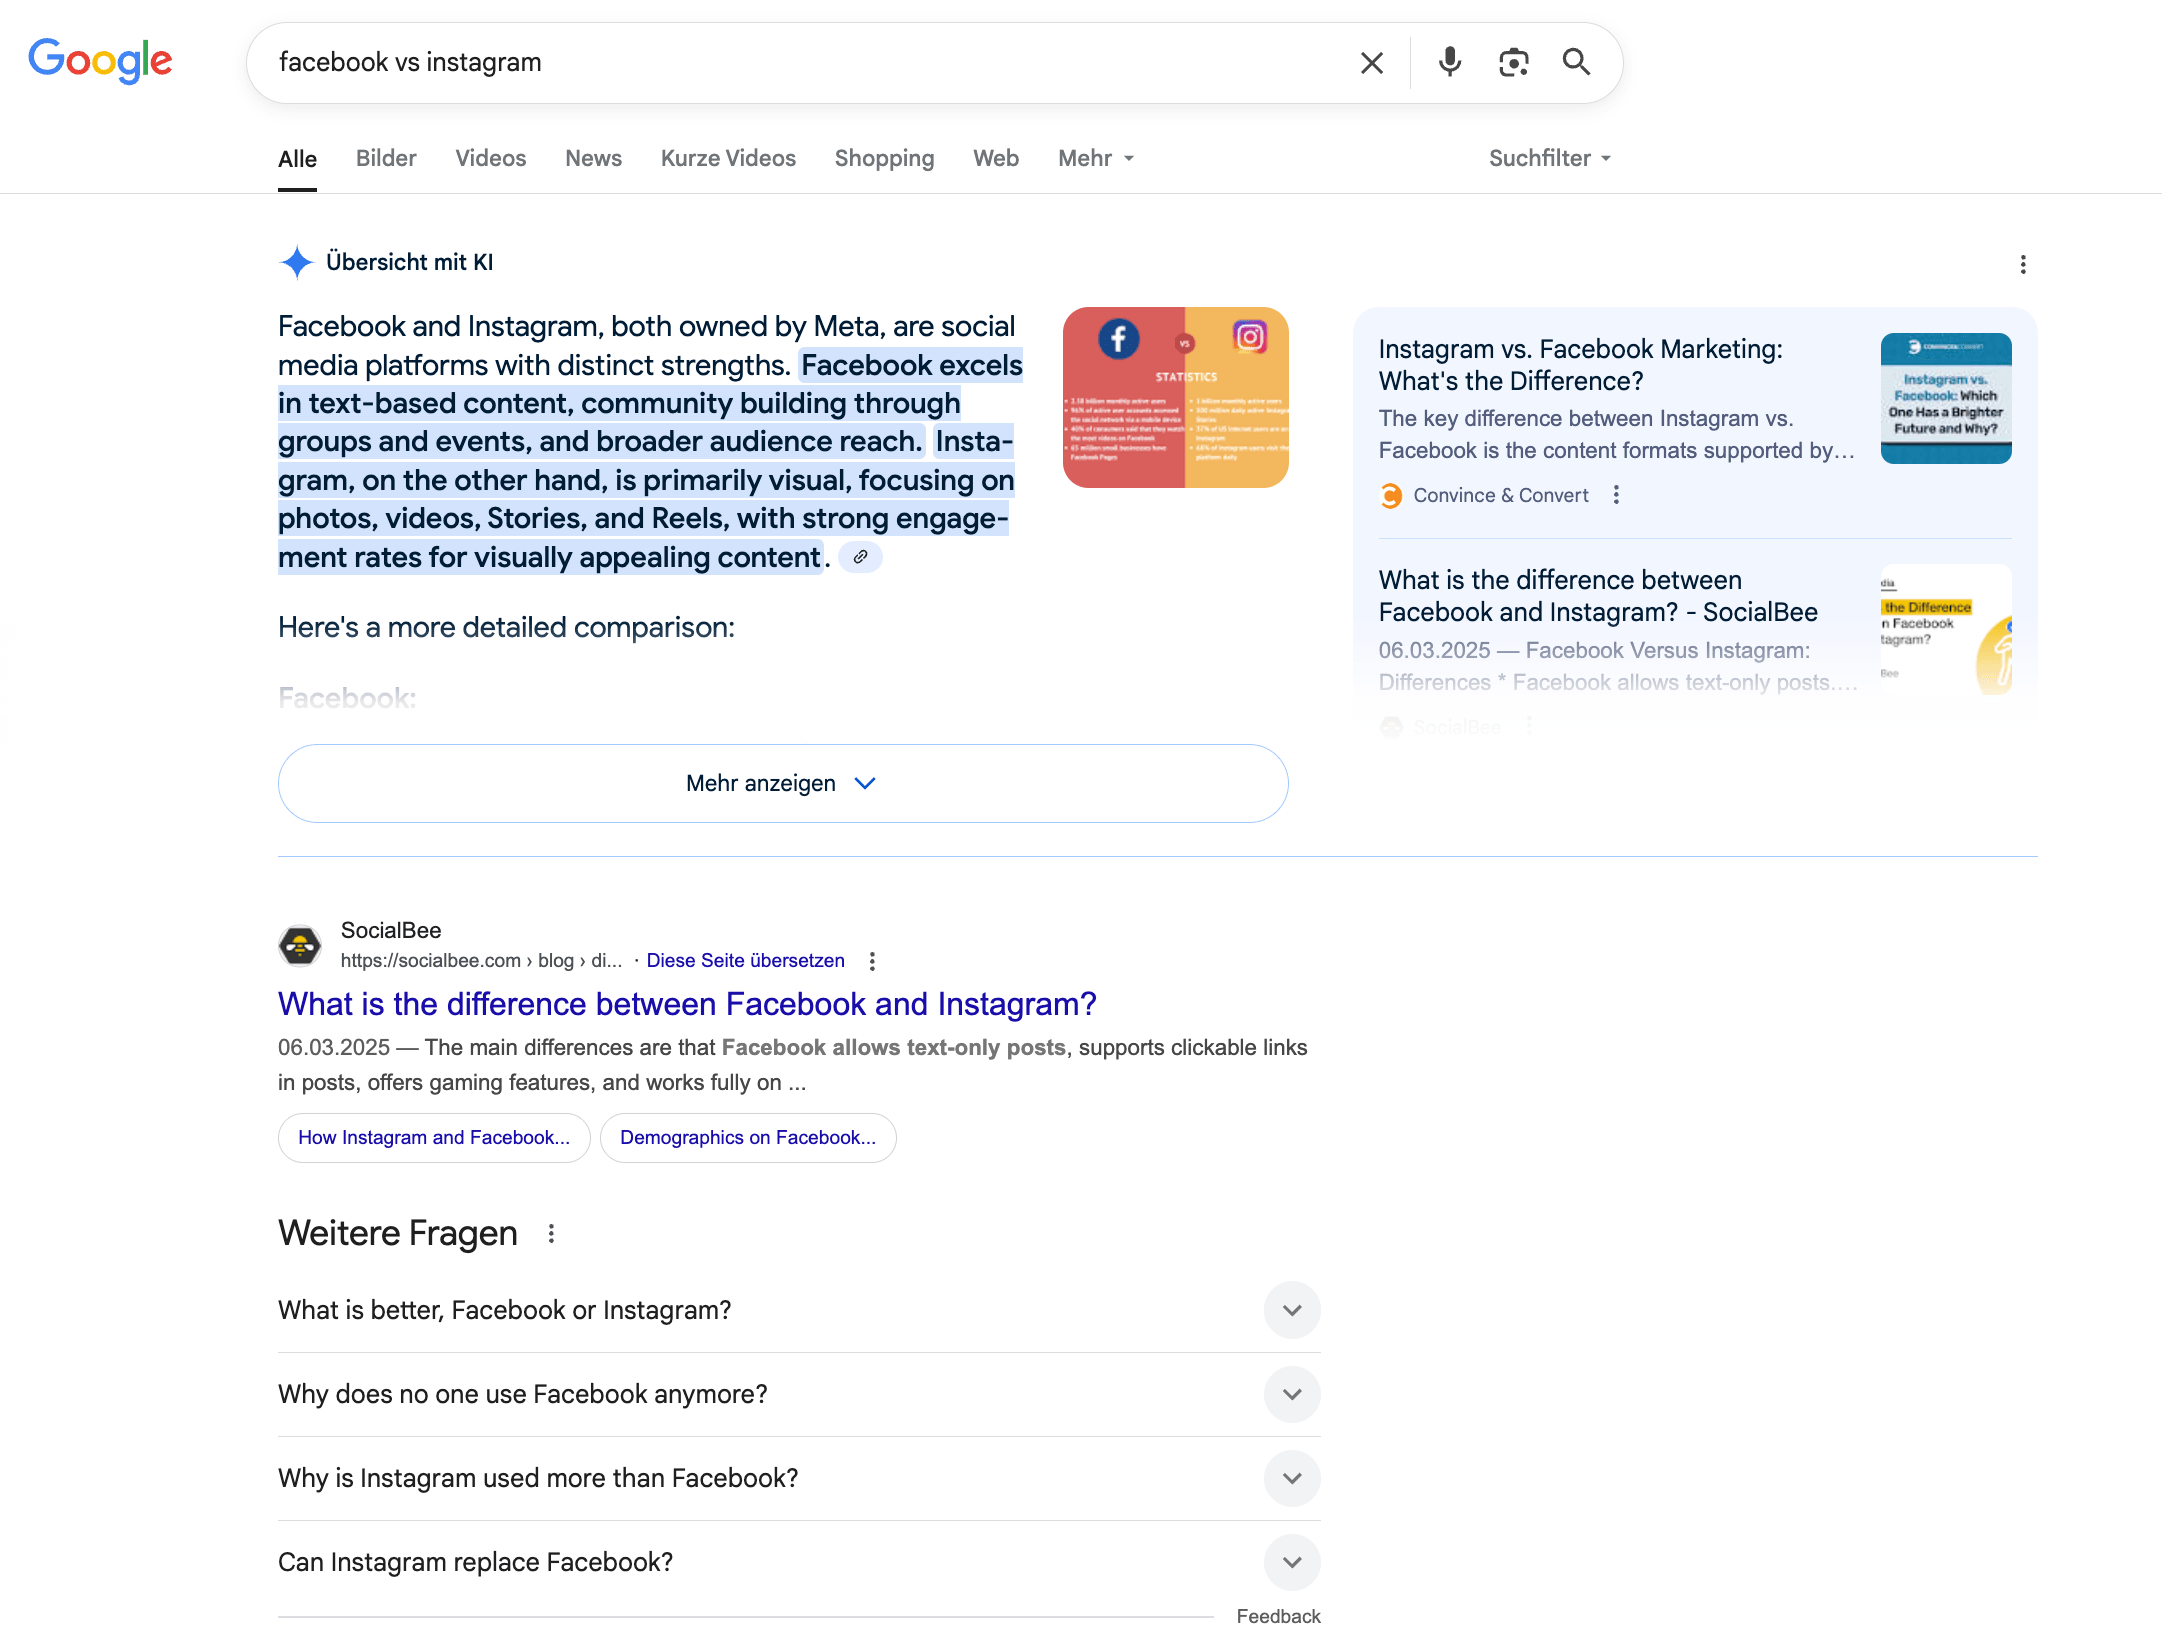Click the Convince & Convert thumbnail image
Image resolution: width=2162 pixels, height=1640 pixels.
(1946, 398)
